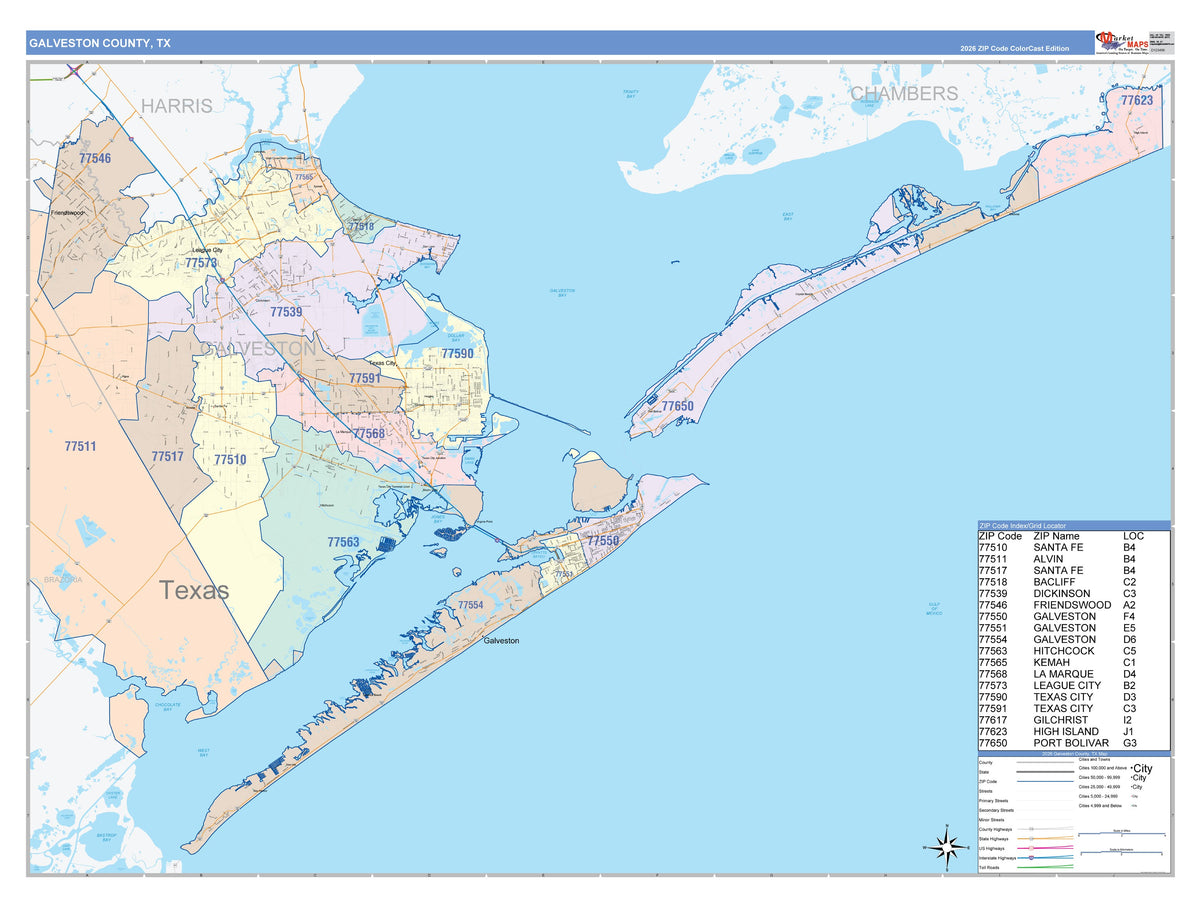Click the 'League City' city name on the map
Viewport: 1200px width, 908px height.
click(x=208, y=250)
